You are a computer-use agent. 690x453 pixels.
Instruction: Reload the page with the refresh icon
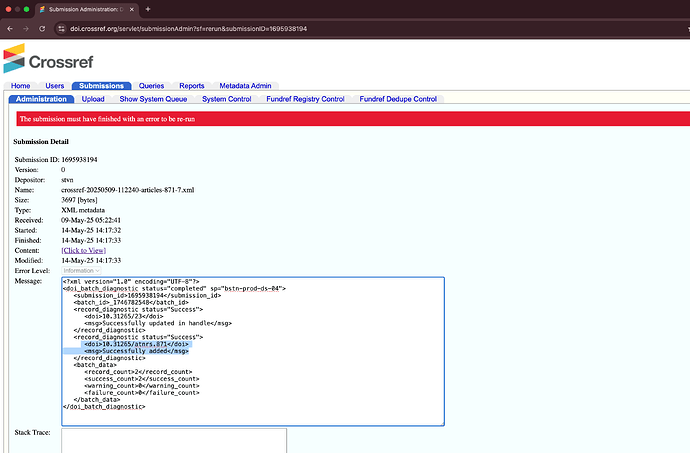(42, 29)
